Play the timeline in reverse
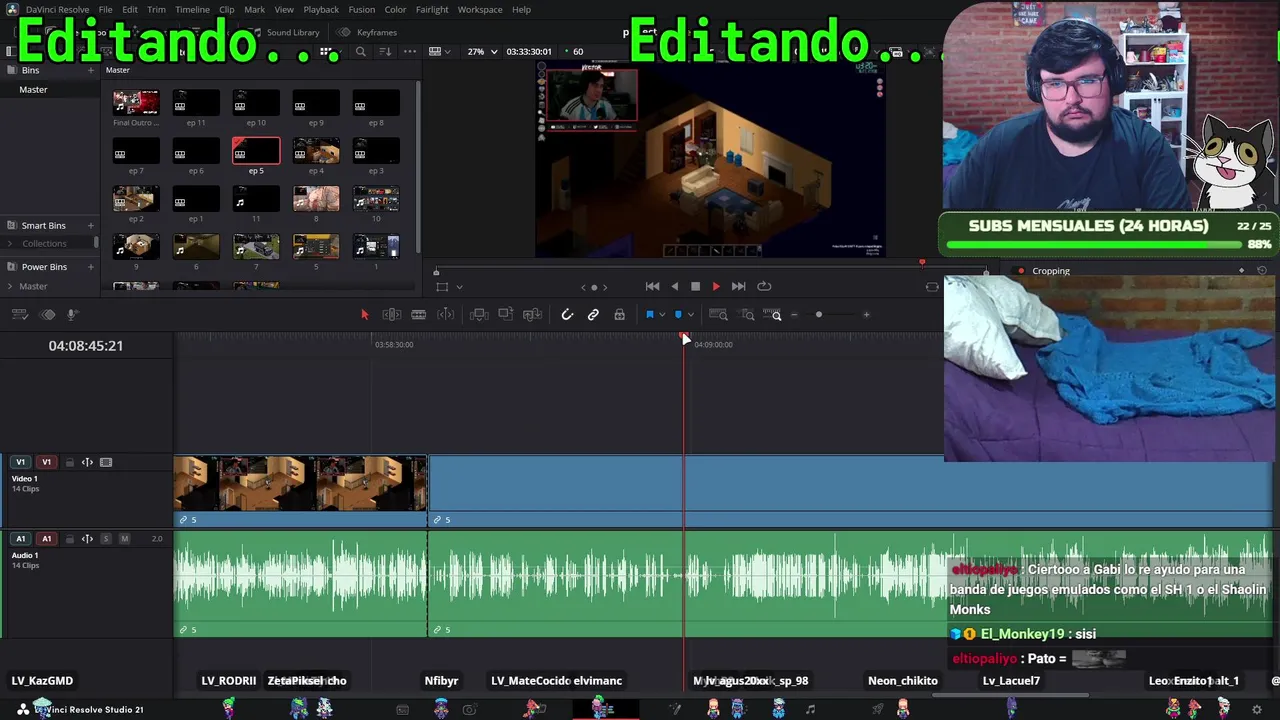Screen dimensions: 1280x720 674,287
